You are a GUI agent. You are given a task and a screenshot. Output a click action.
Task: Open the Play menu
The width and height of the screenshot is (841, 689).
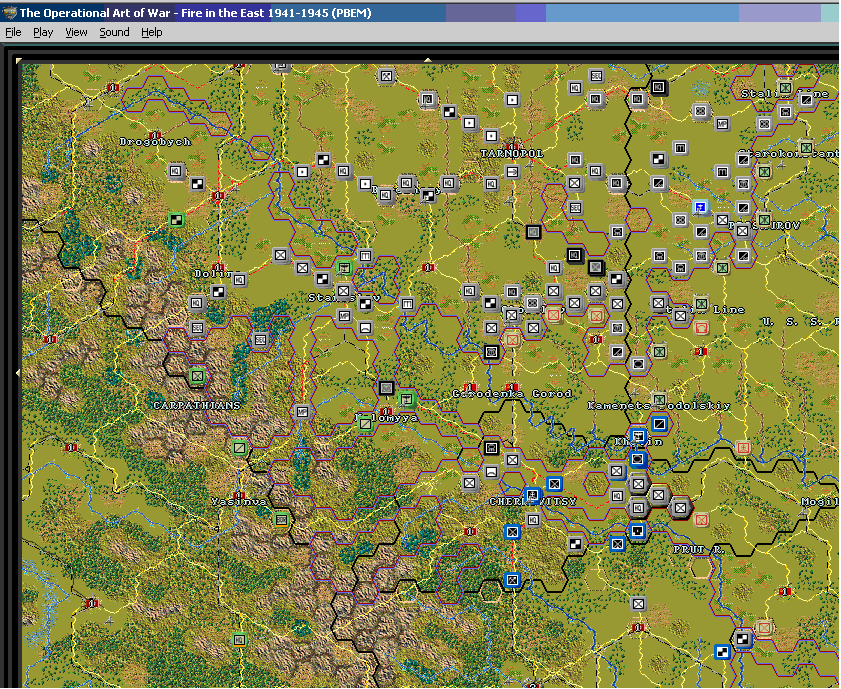[x=43, y=32]
